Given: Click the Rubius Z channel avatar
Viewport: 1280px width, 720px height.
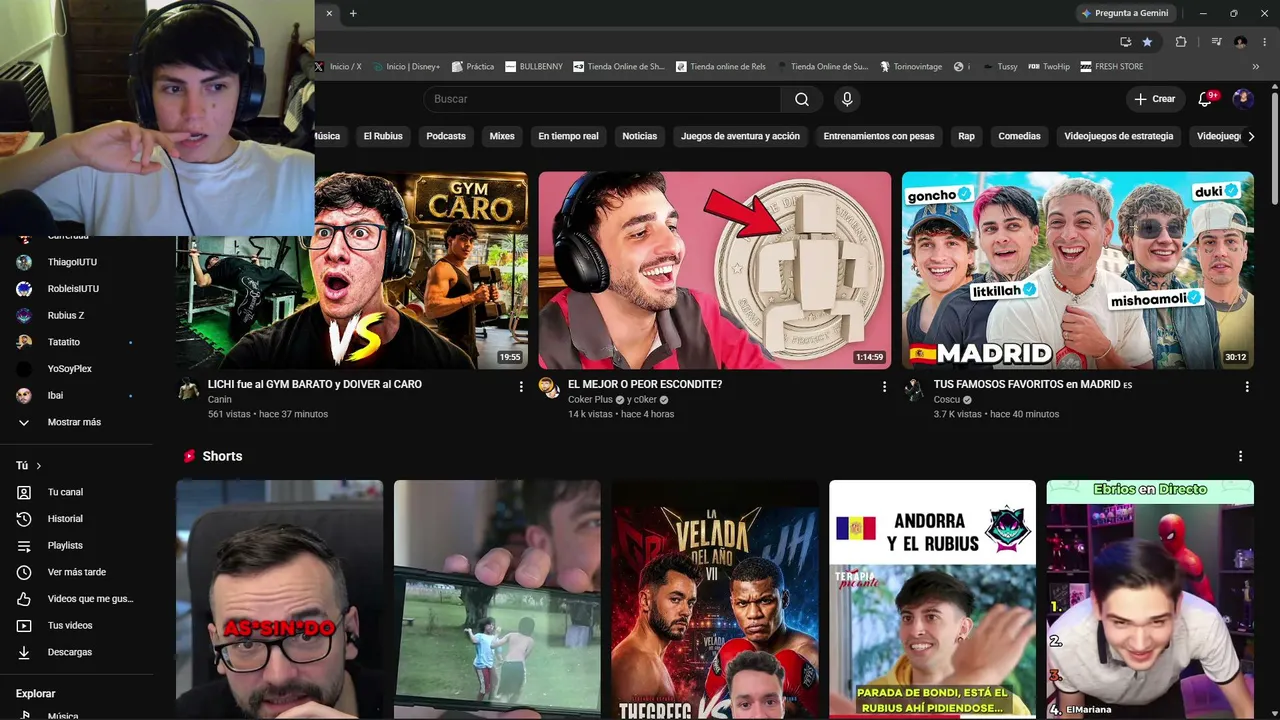Looking at the screenshot, I should coord(24,316).
